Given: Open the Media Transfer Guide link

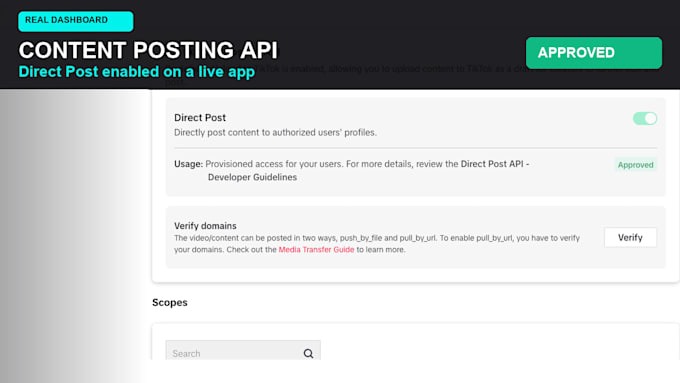Looking at the screenshot, I should 316,249.
